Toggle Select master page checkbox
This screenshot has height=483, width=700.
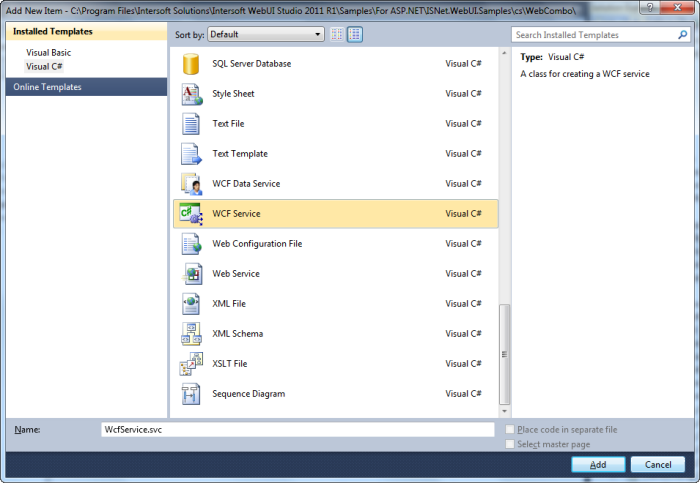pyautogui.click(x=510, y=444)
